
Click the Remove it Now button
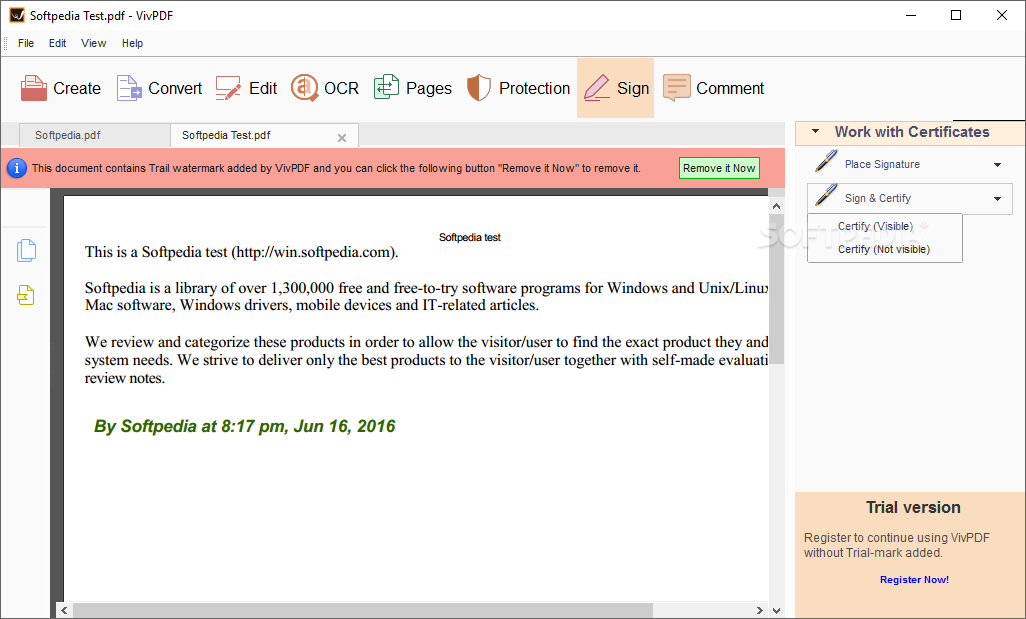pyautogui.click(x=719, y=168)
